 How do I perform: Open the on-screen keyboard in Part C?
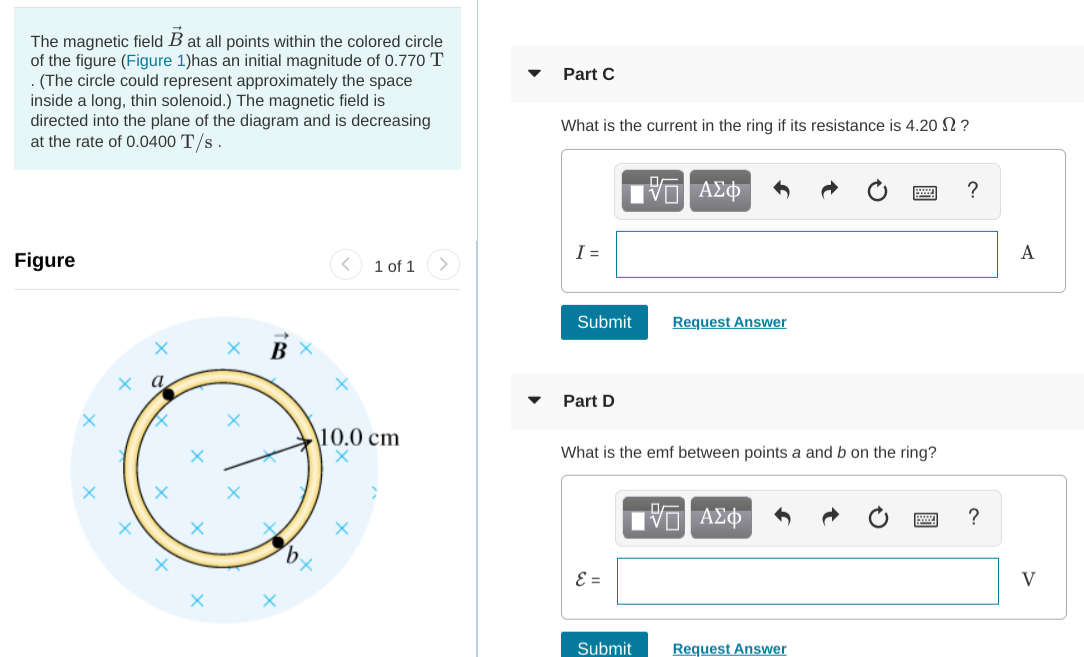[x=925, y=191]
